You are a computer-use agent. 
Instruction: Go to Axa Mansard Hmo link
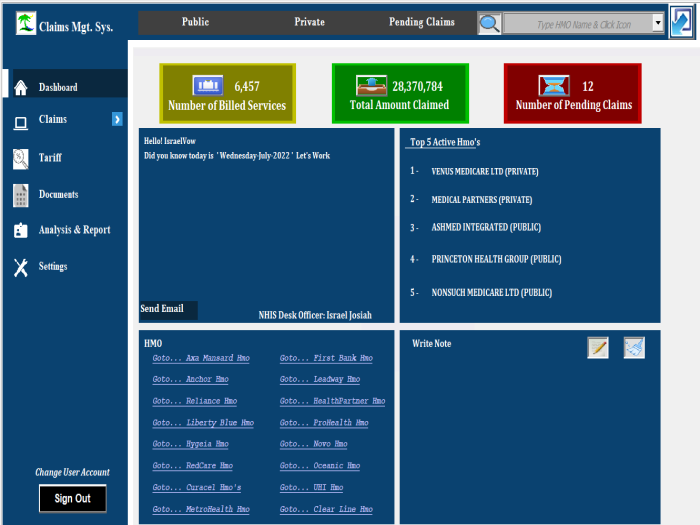click(201, 358)
